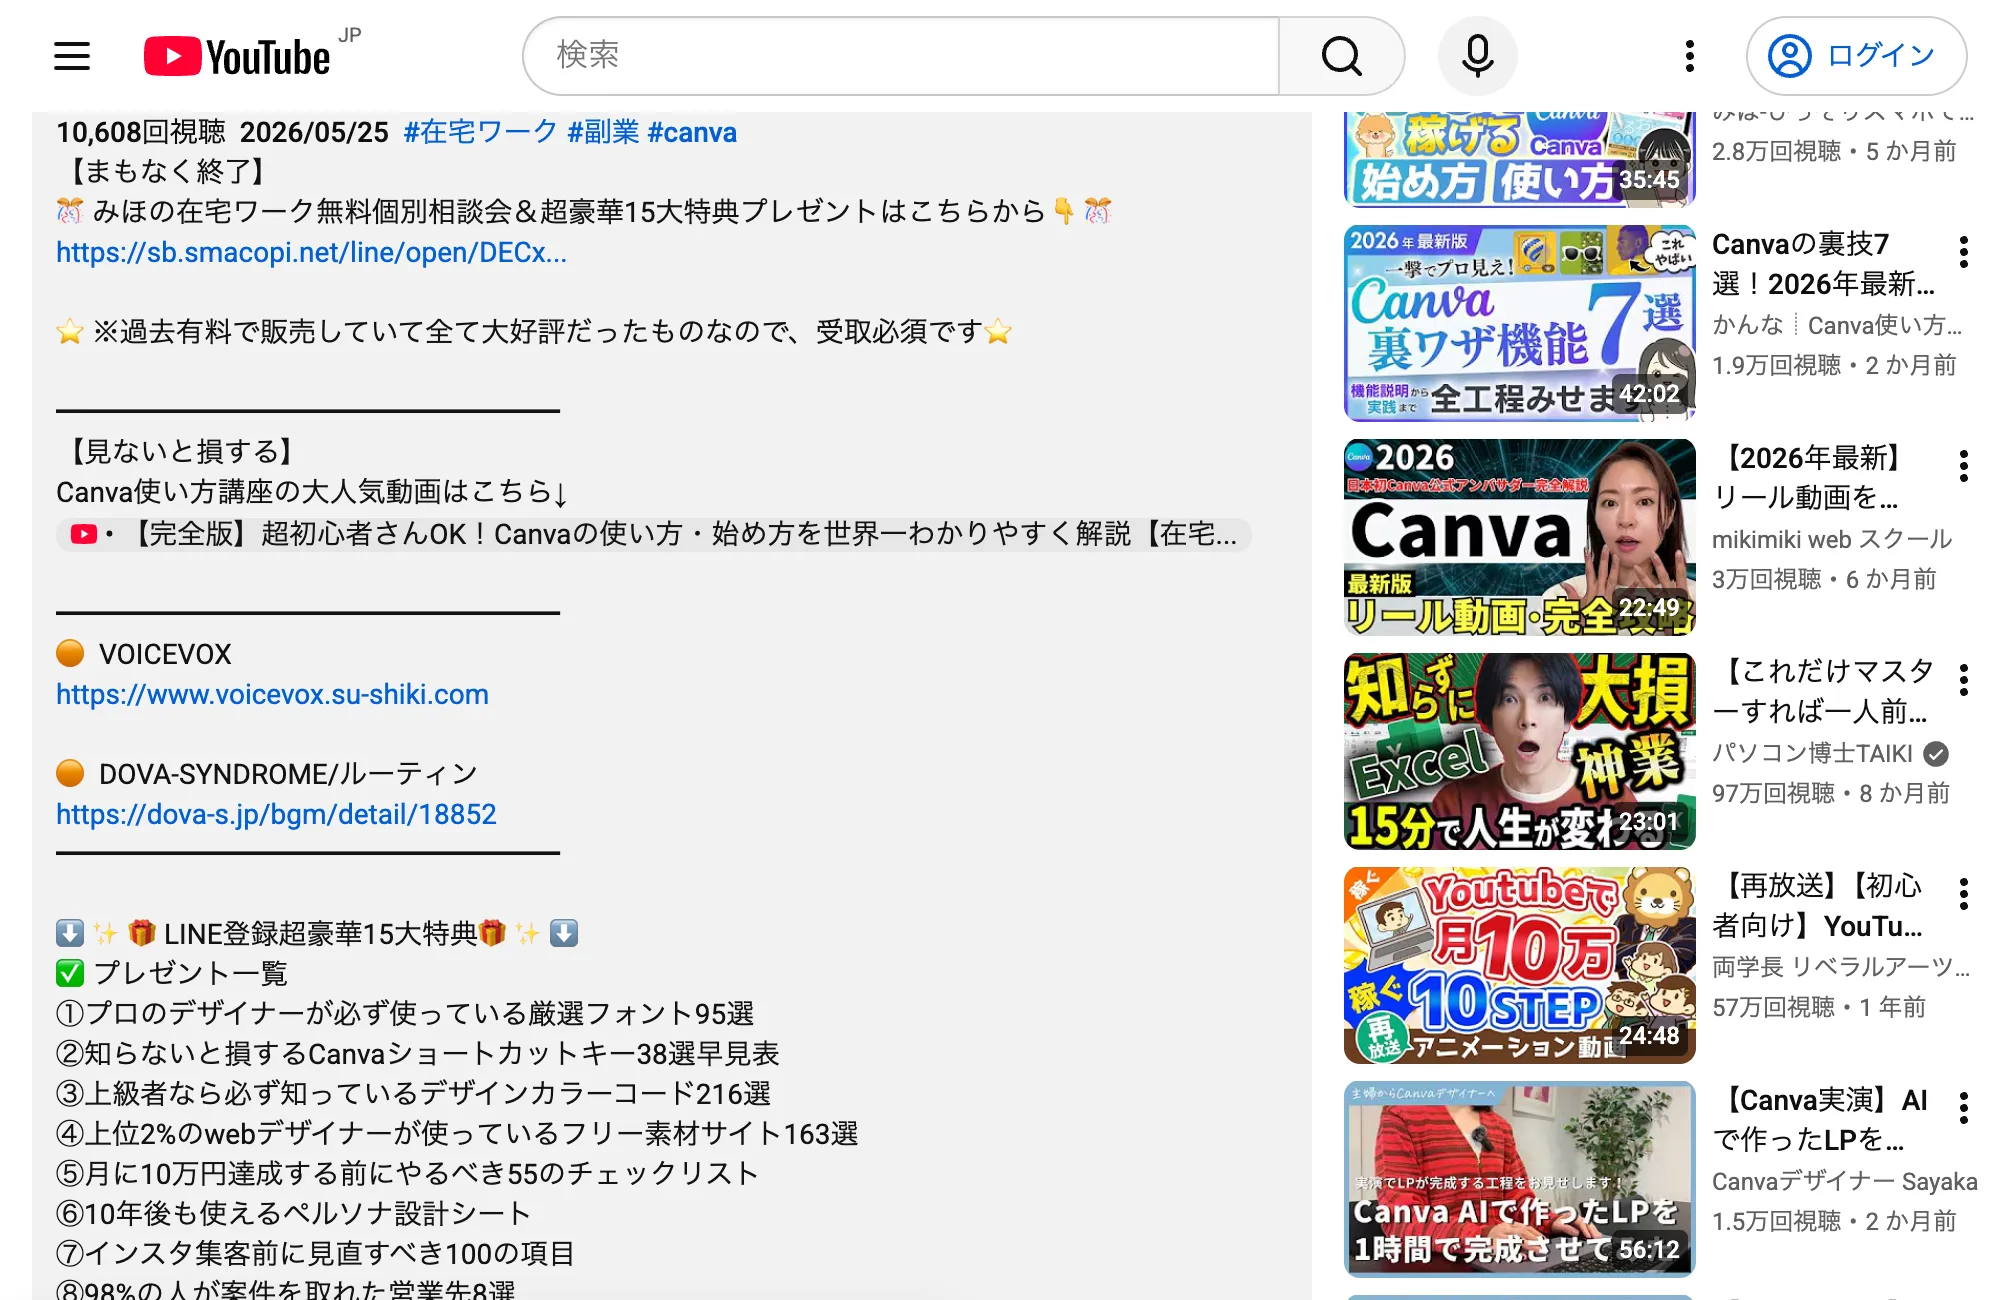Viewport: 2000px width, 1300px height.
Task: Open the 両学長 リベラルアーツ channel
Action: (1841, 967)
